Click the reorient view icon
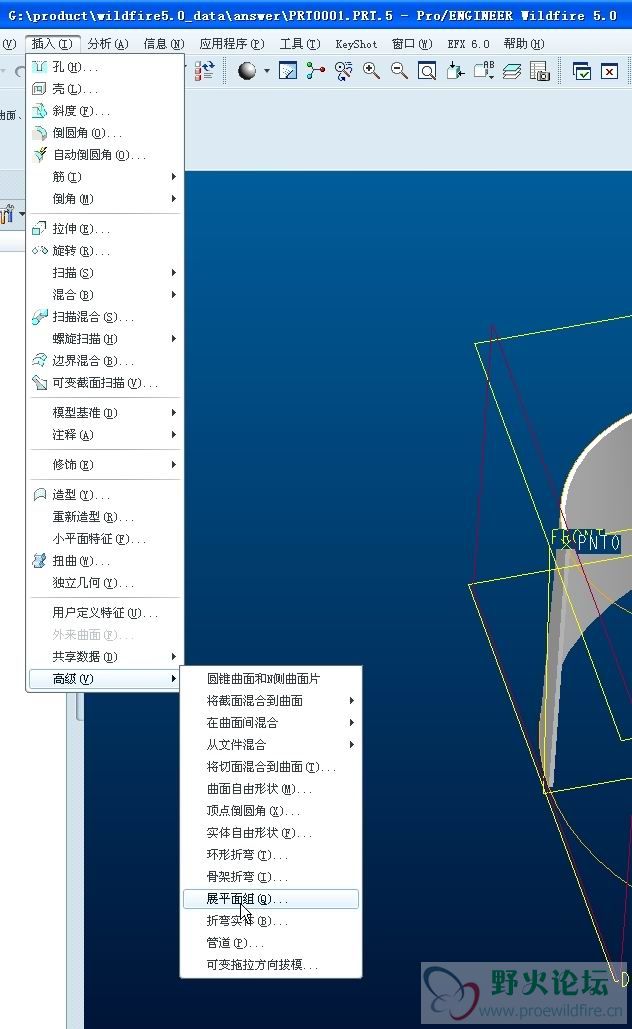Viewport: 632px width, 1029px height. 455,70
